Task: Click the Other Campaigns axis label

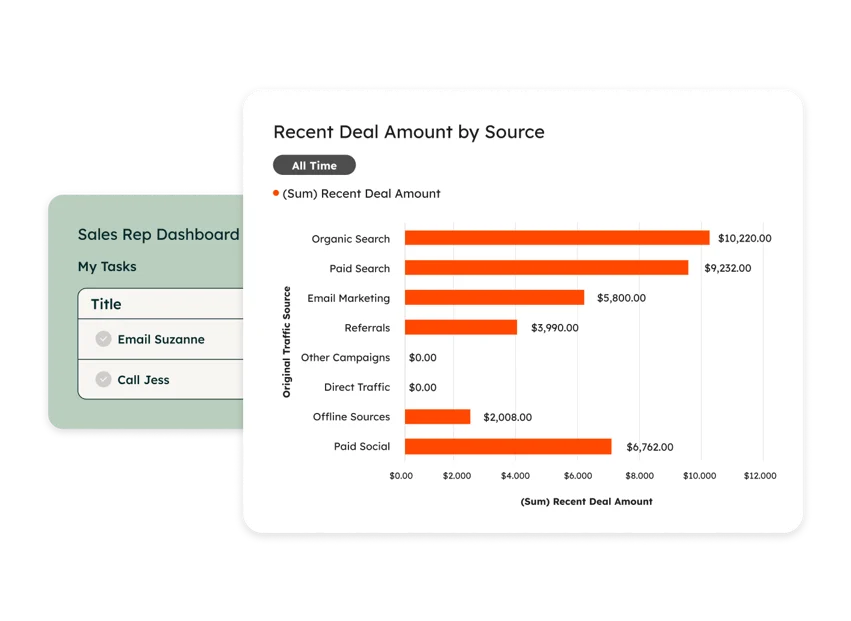Action: tap(345, 357)
